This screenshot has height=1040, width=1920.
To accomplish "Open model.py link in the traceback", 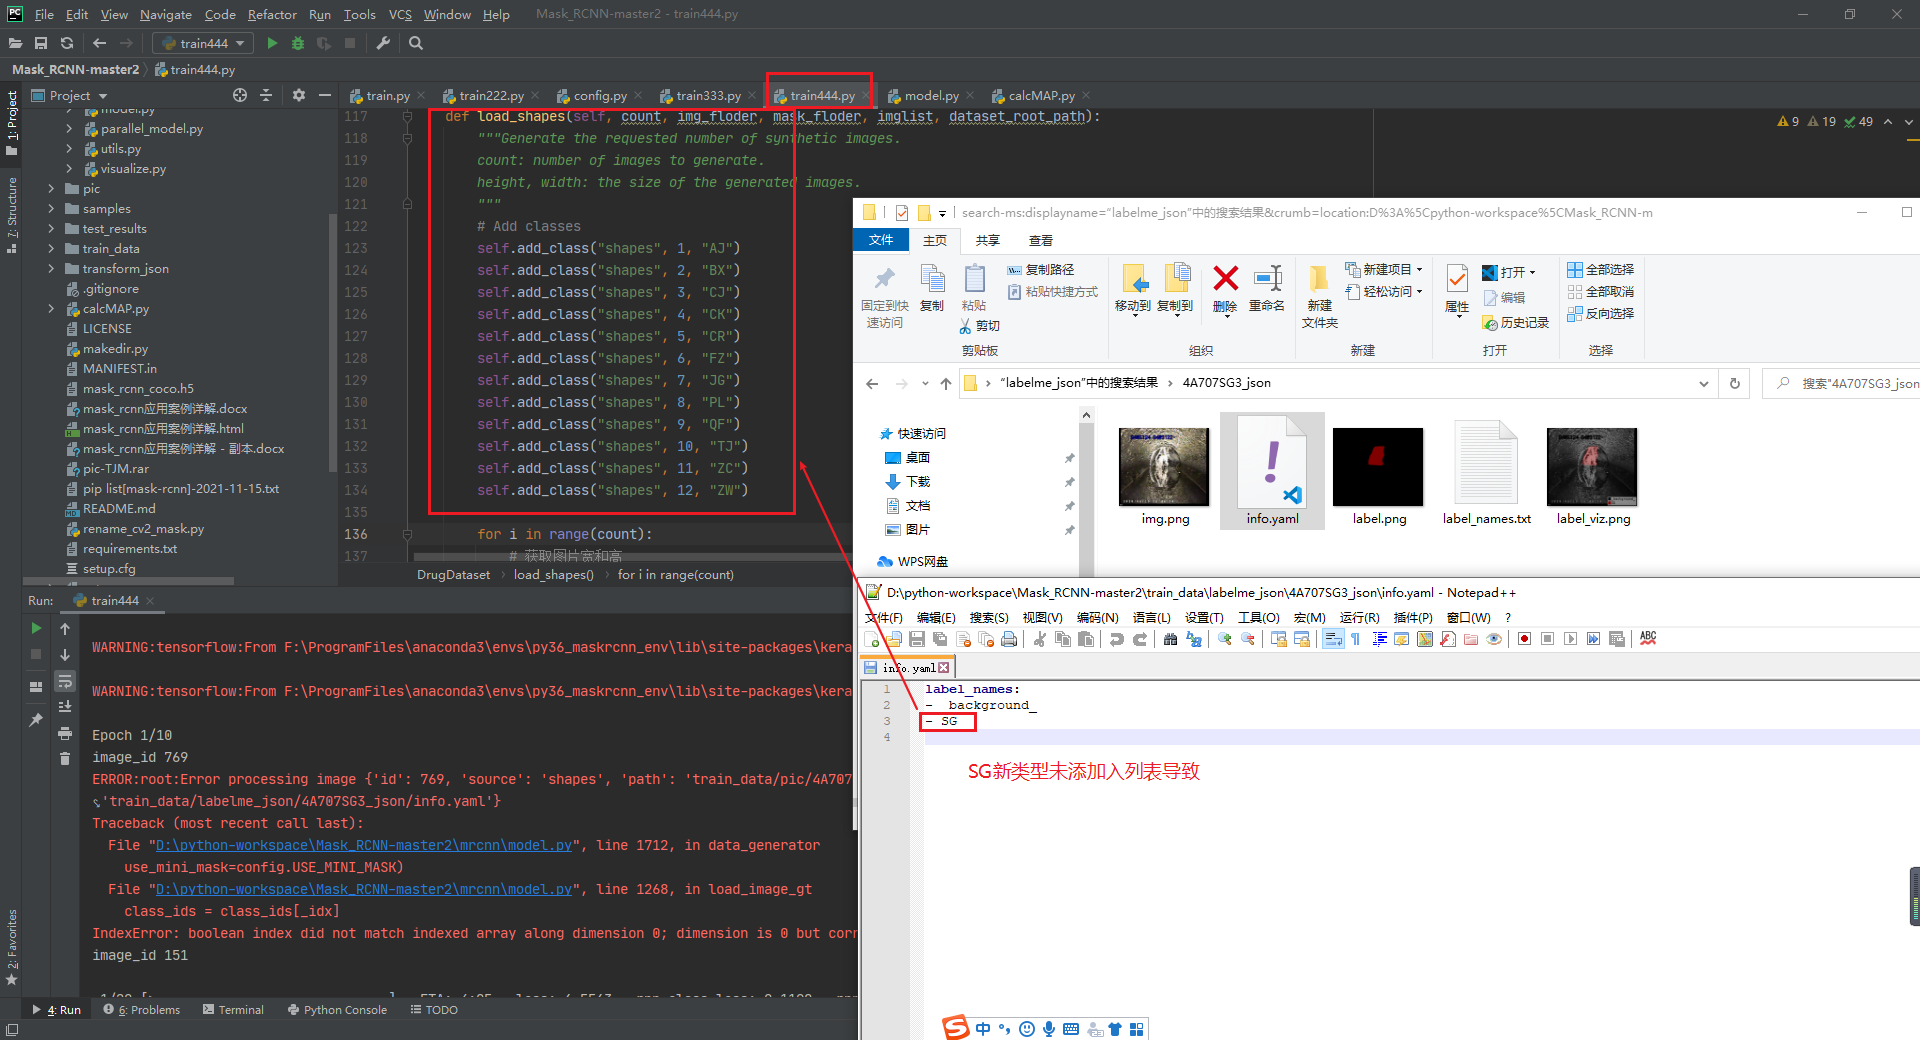I will pos(360,845).
